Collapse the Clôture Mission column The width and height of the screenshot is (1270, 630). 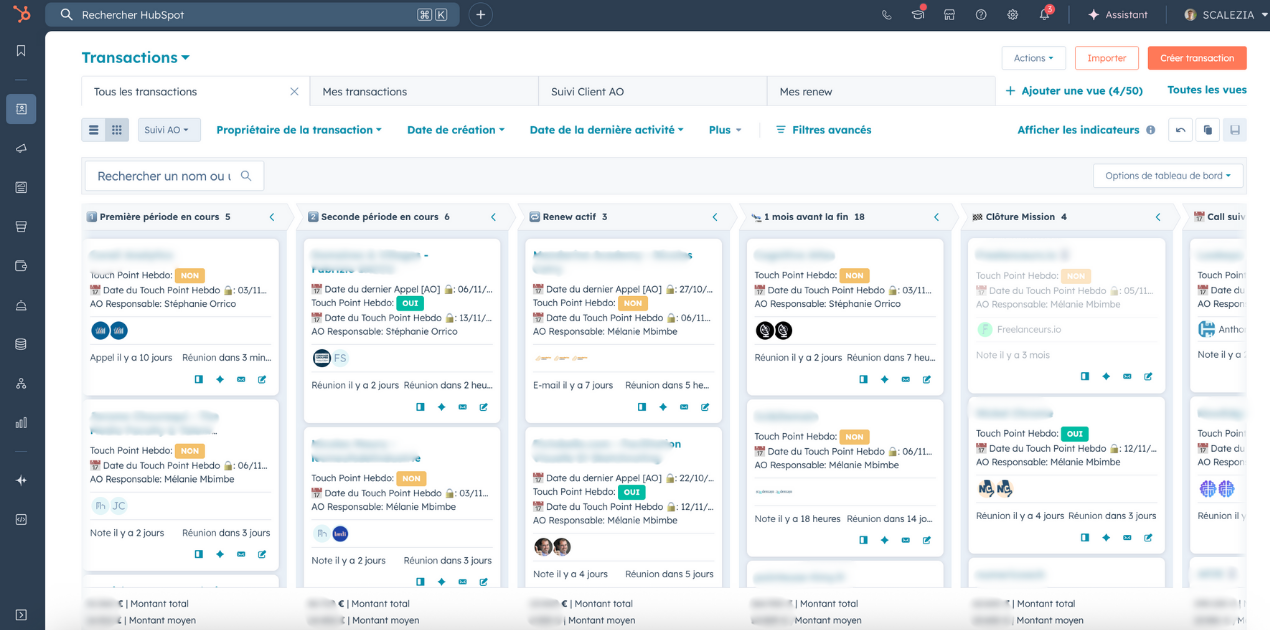[1158, 217]
